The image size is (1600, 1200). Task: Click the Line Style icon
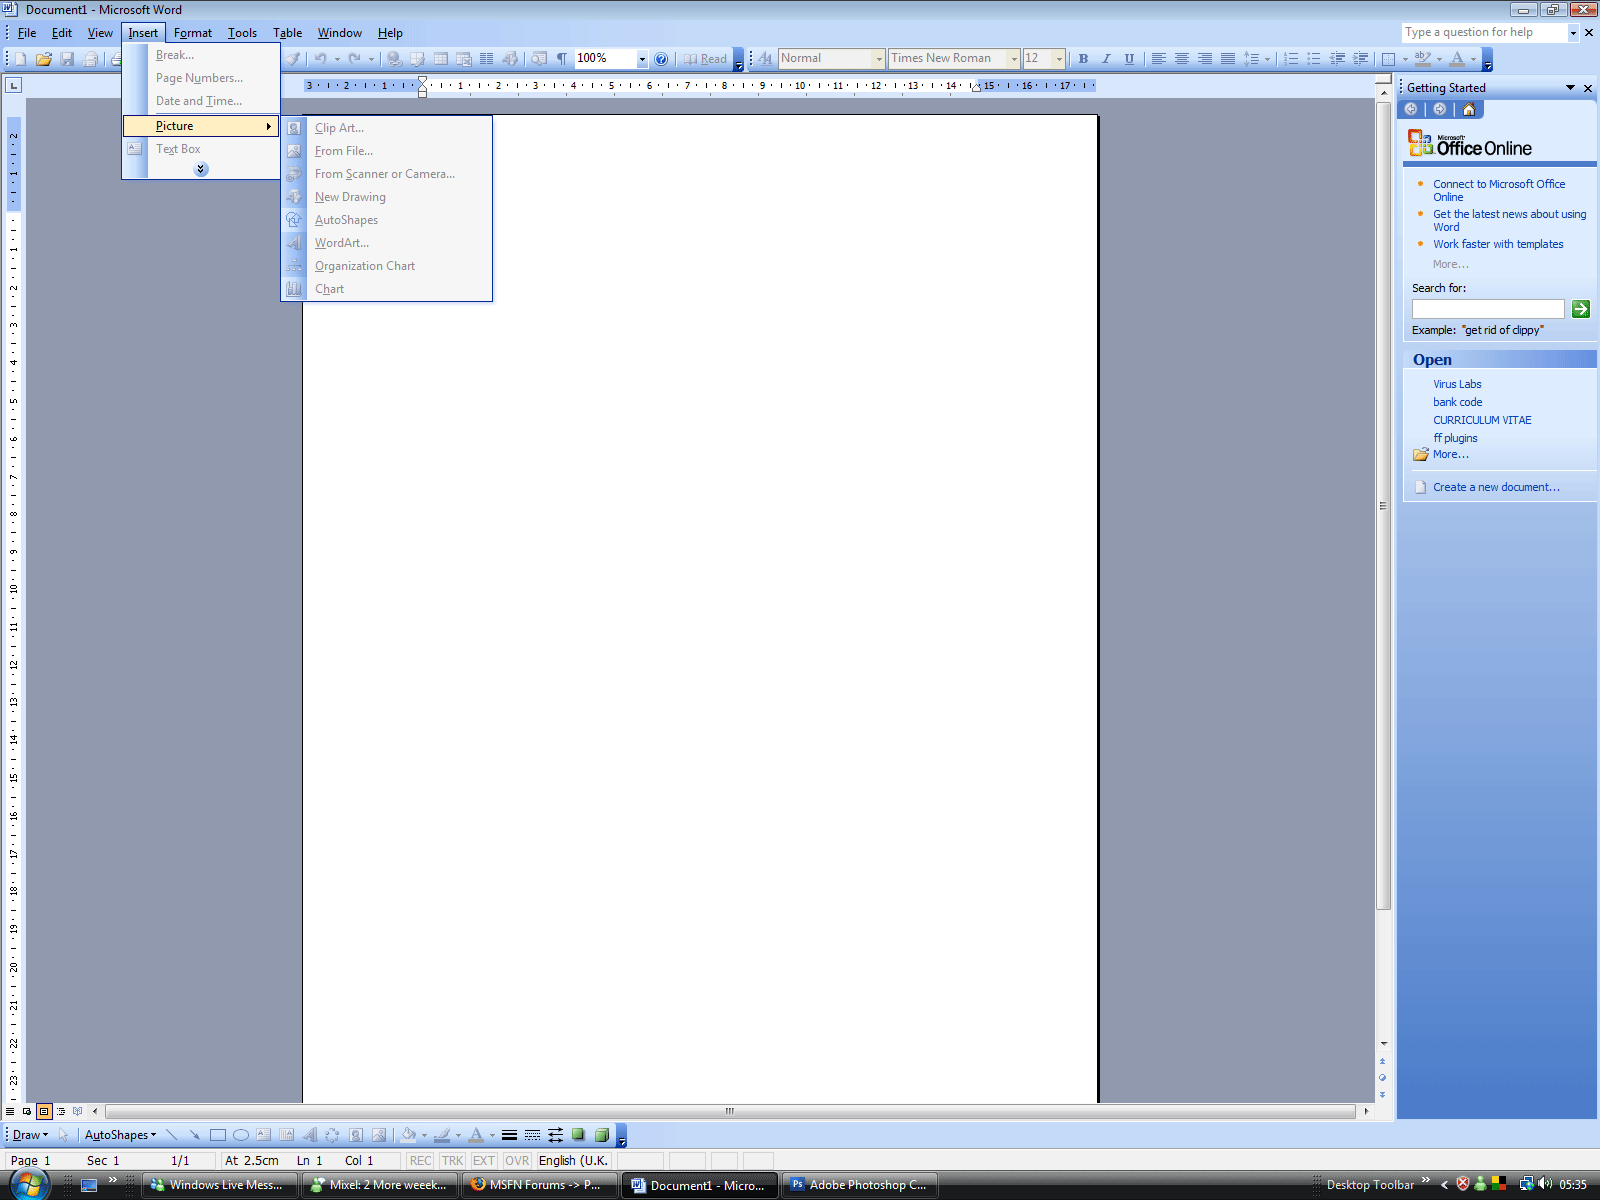pos(509,1135)
